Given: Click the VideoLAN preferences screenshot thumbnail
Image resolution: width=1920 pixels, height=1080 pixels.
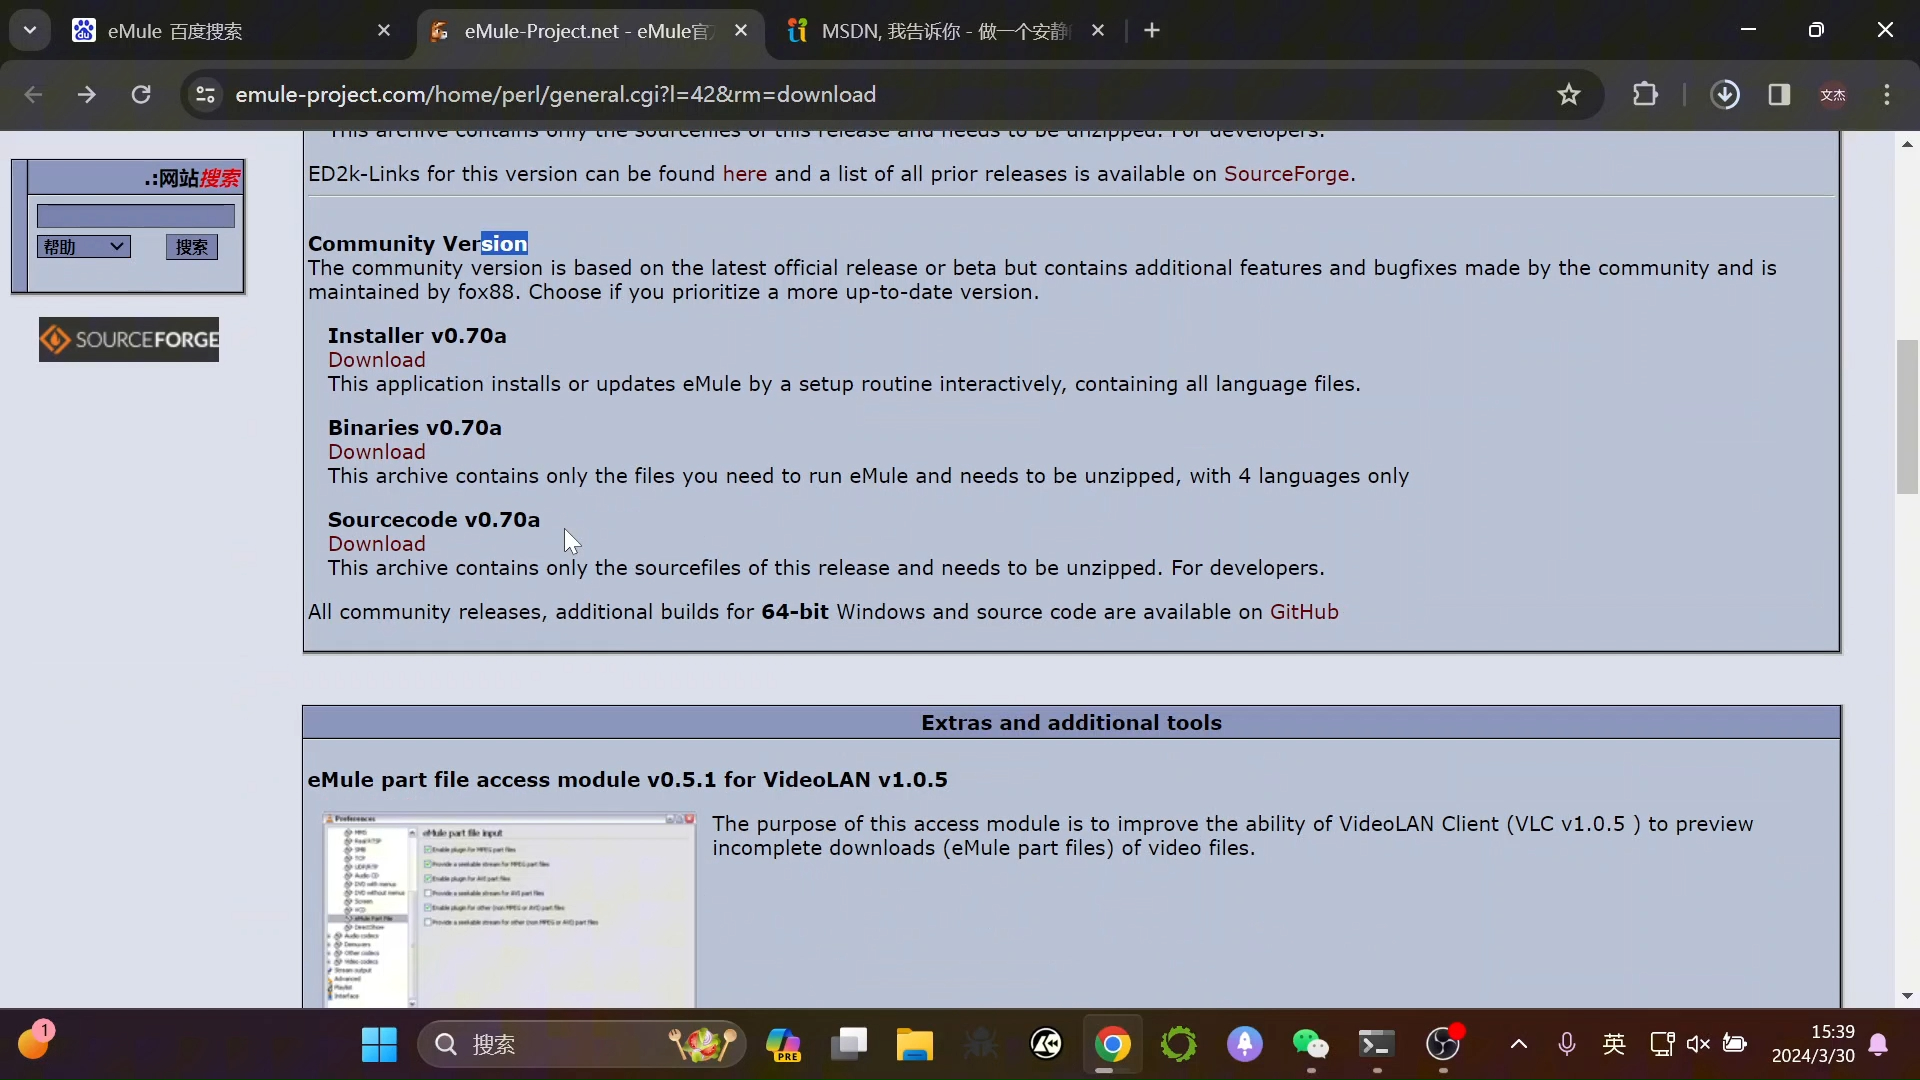Looking at the screenshot, I should [509, 909].
